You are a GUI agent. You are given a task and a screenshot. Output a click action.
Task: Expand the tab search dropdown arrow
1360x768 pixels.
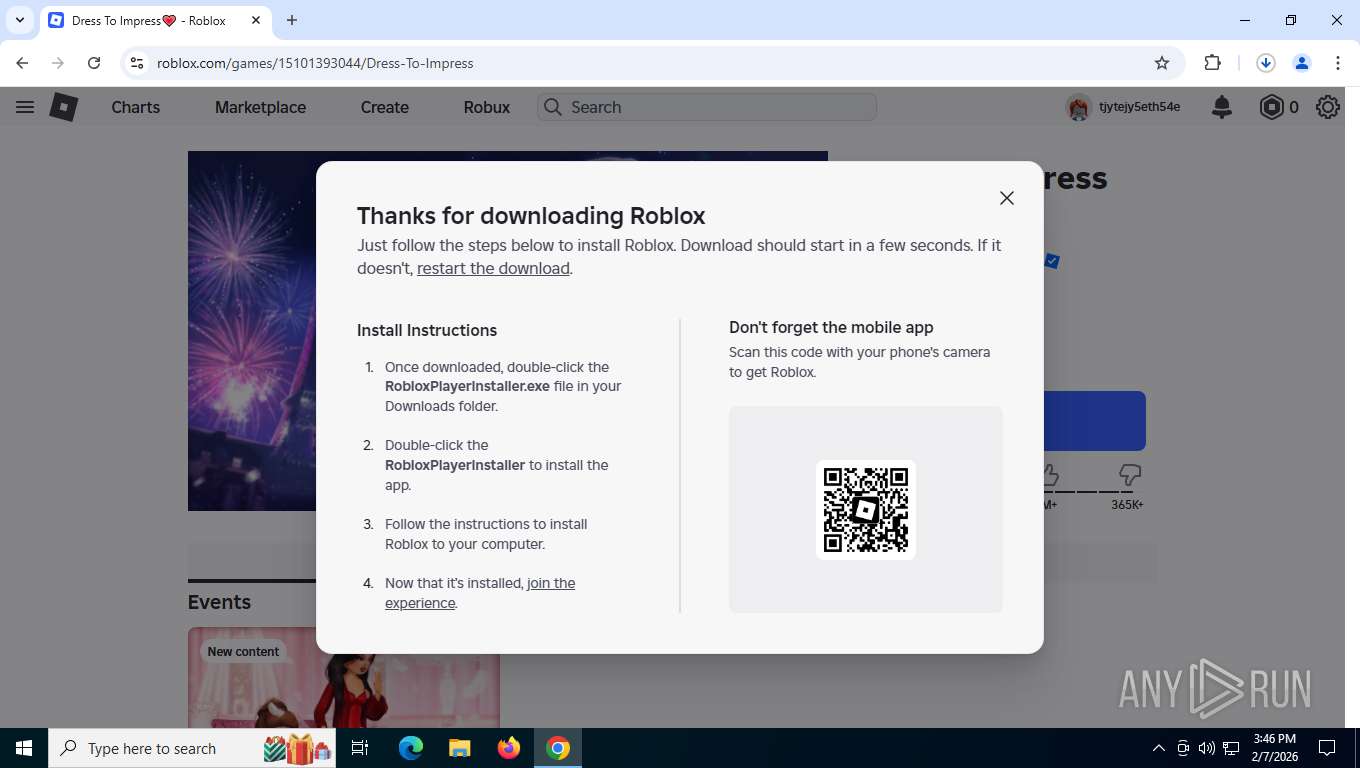tap(19, 20)
